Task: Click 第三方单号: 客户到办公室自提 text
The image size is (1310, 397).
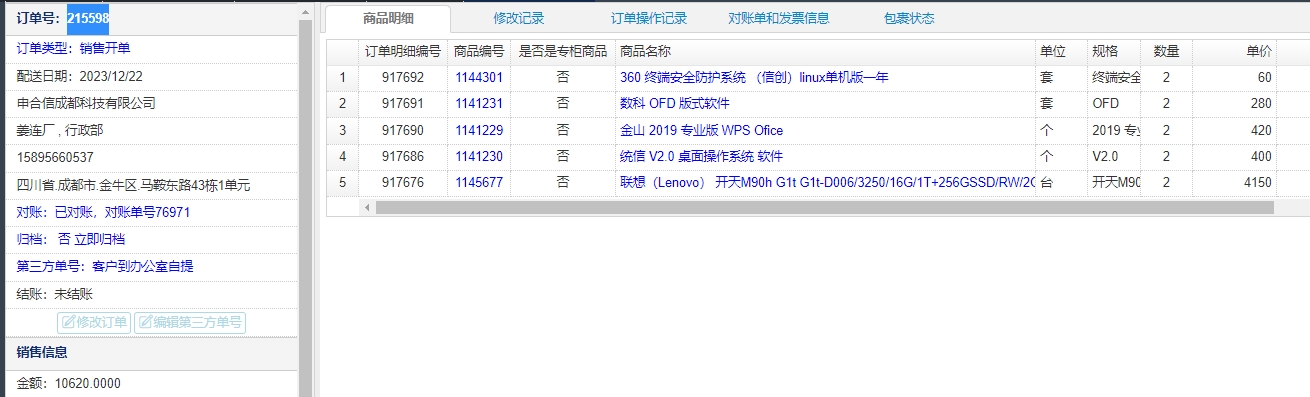Action: [x=105, y=266]
